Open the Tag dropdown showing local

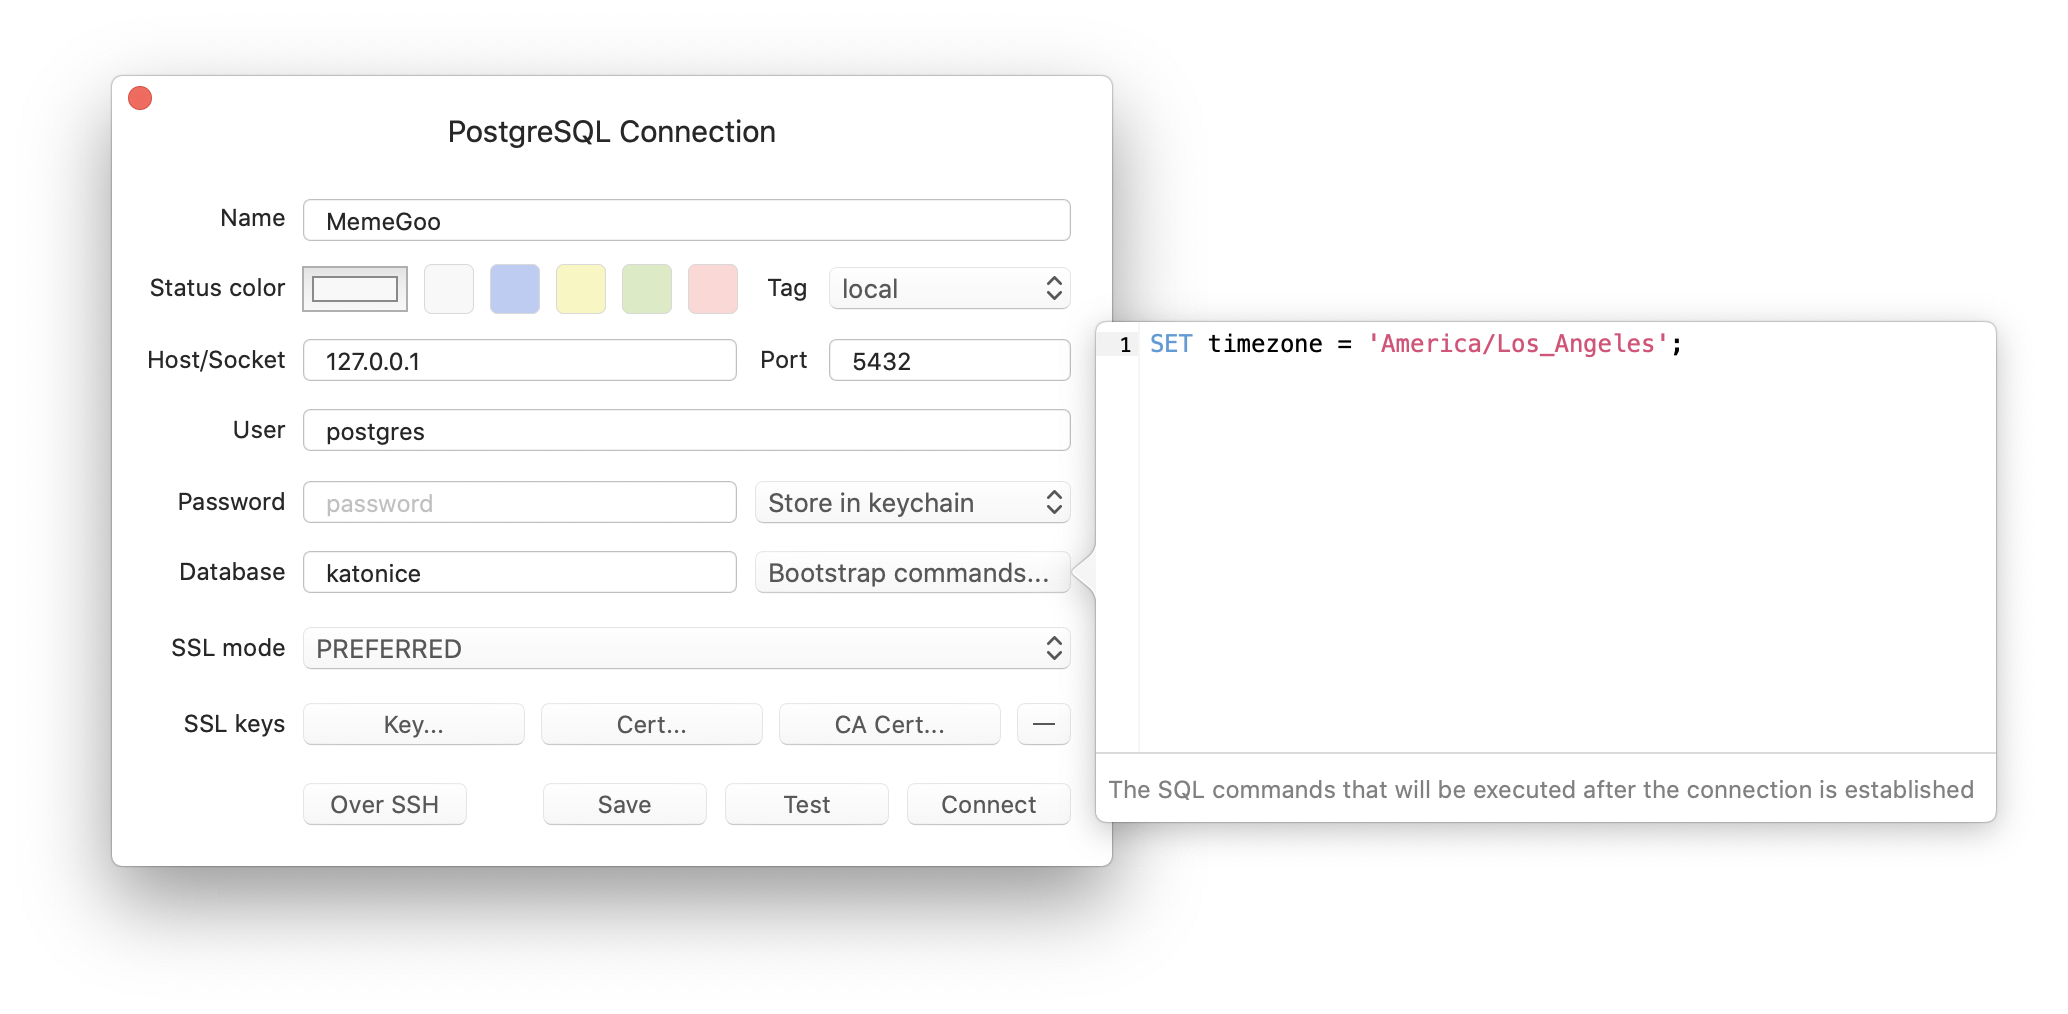(948, 288)
